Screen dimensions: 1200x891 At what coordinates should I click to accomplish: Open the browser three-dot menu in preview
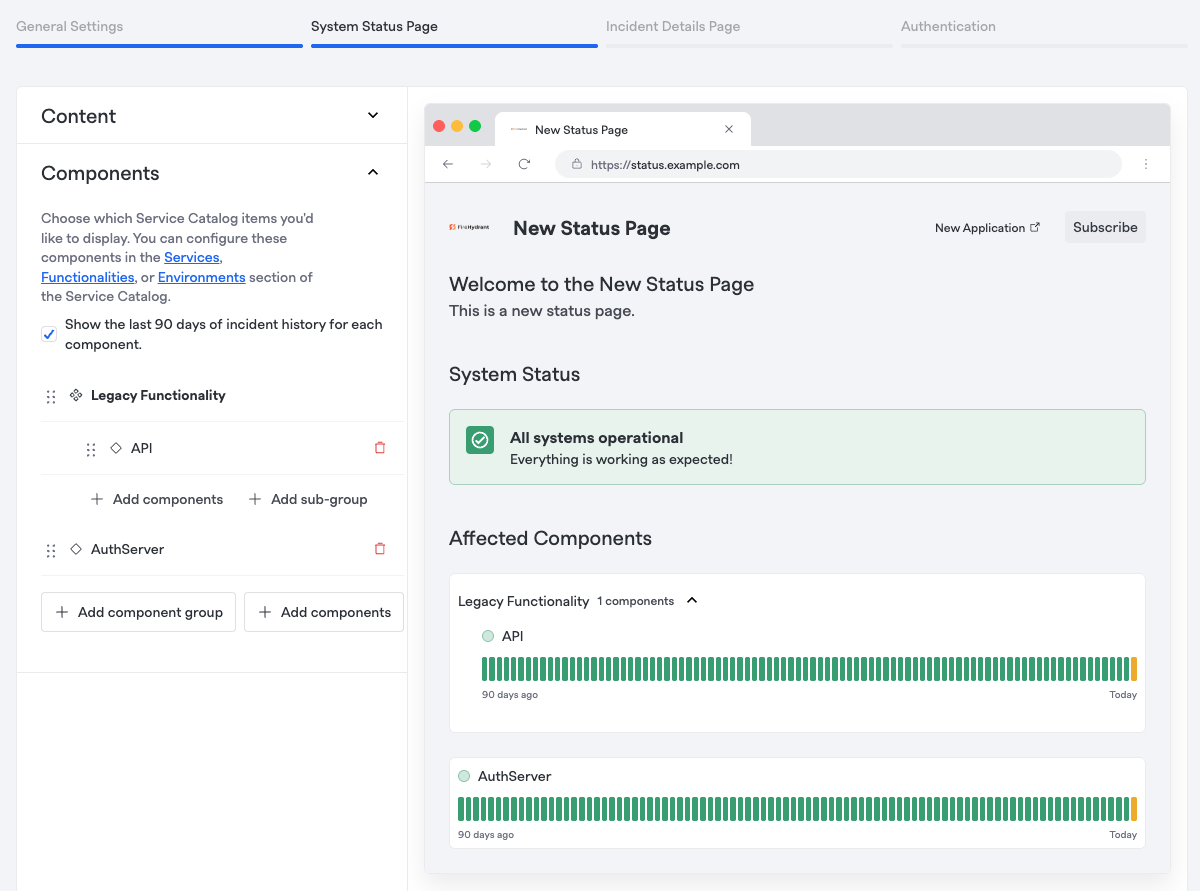point(1146,165)
